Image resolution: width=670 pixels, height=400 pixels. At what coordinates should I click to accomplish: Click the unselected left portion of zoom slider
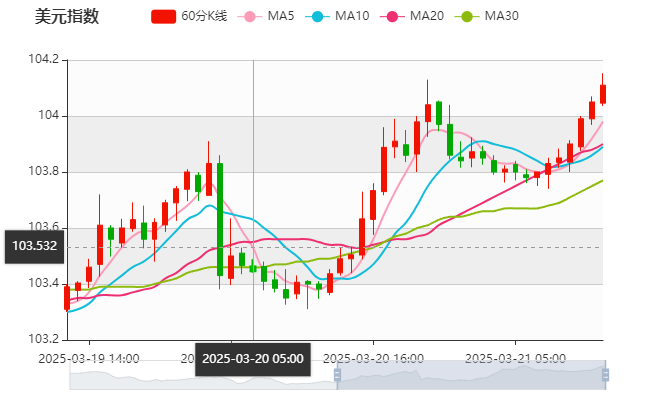click(x=200, y=374)
